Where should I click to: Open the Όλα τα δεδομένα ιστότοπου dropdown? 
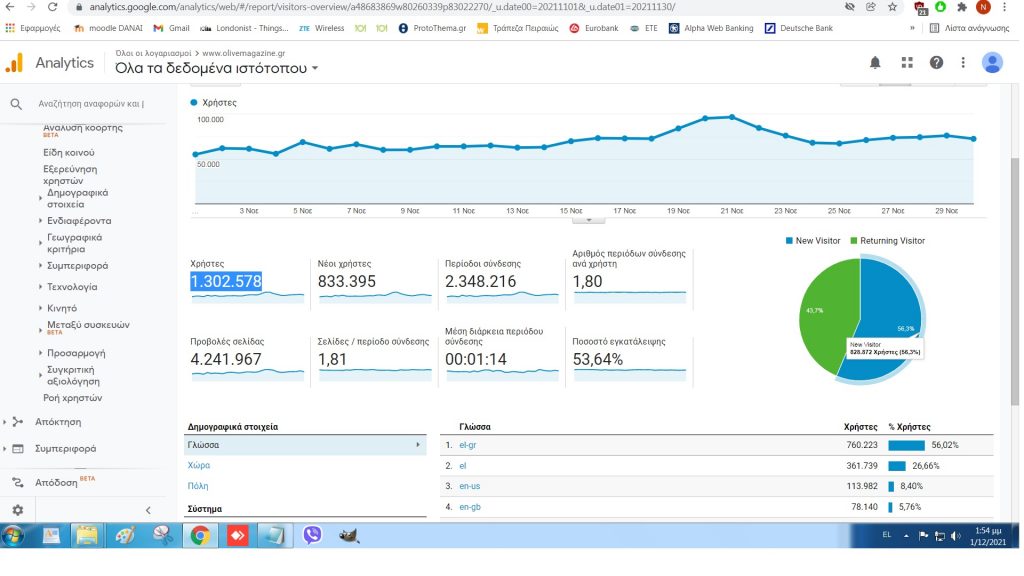(217, 69)
